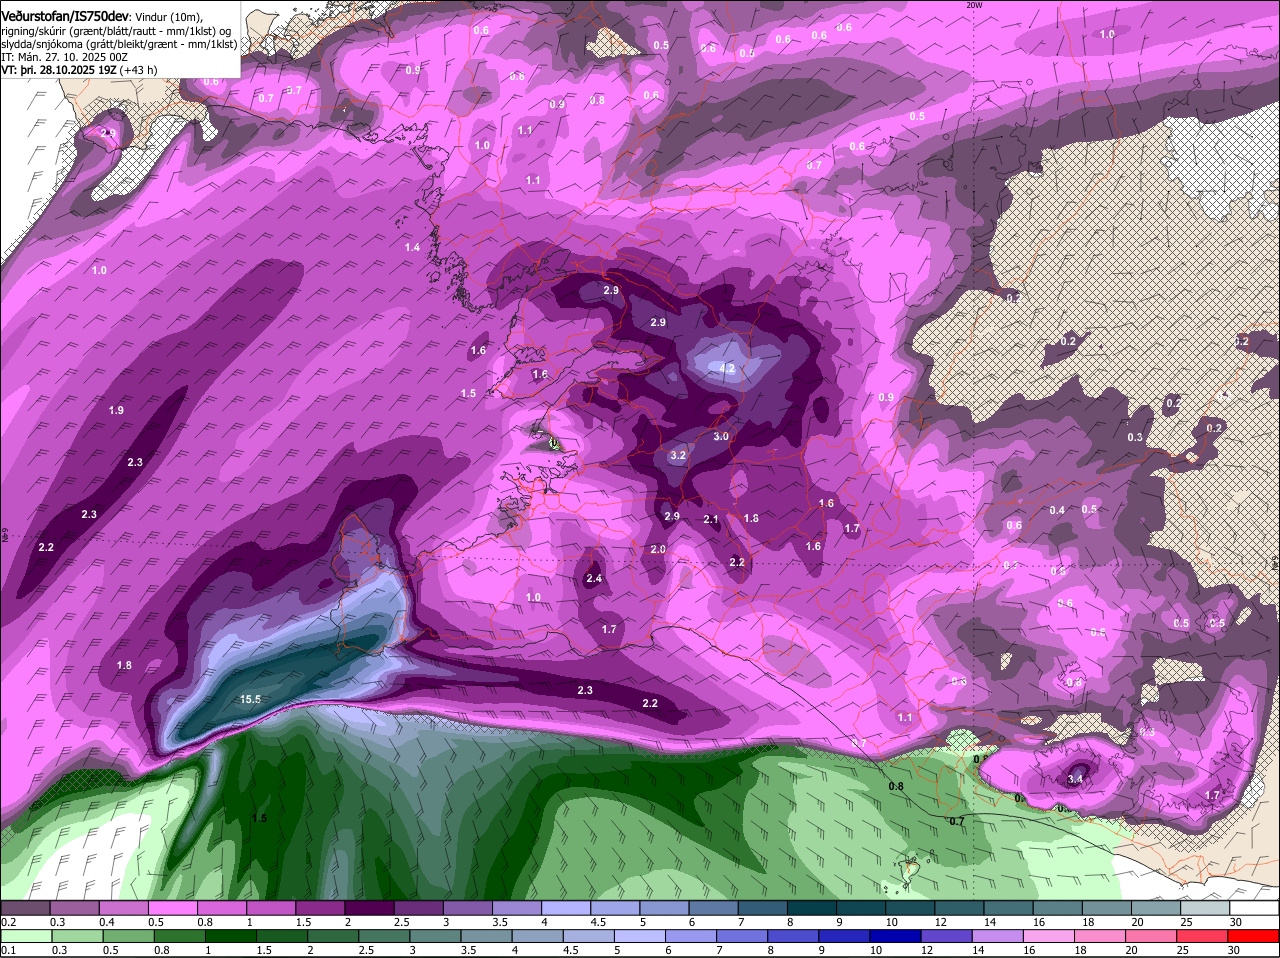This screenshot has width=1280, height=958.
Task: Click the initial time line 'IT: Mán. 27. 10. 2025 00Z'
Action: pyautogui.click(x=65, y=57)
